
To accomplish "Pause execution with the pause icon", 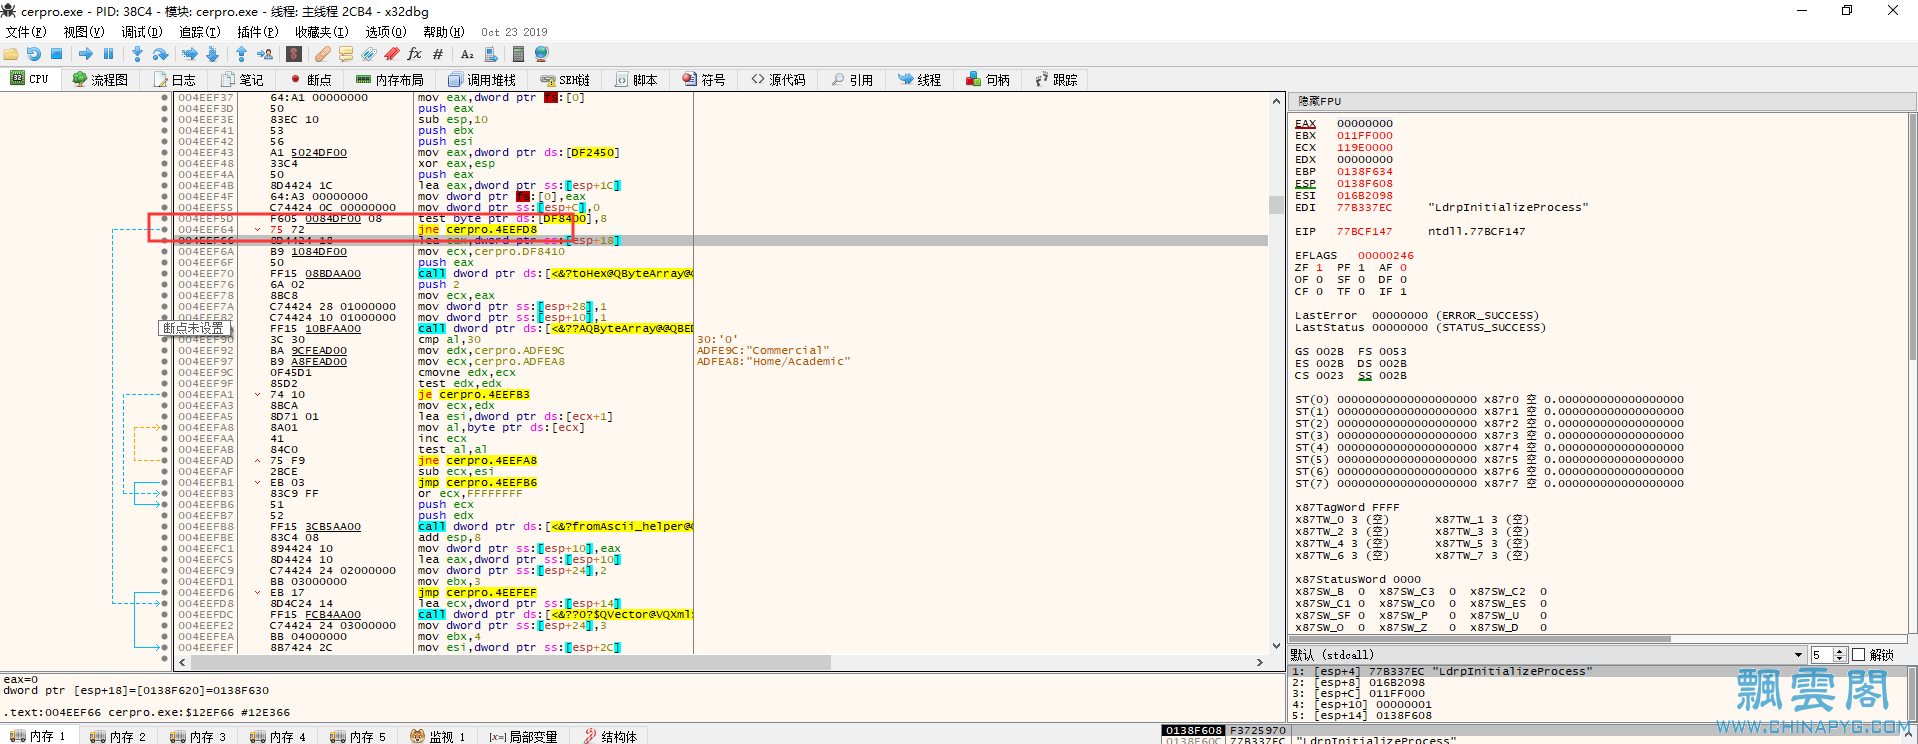I will pos(108,54).
